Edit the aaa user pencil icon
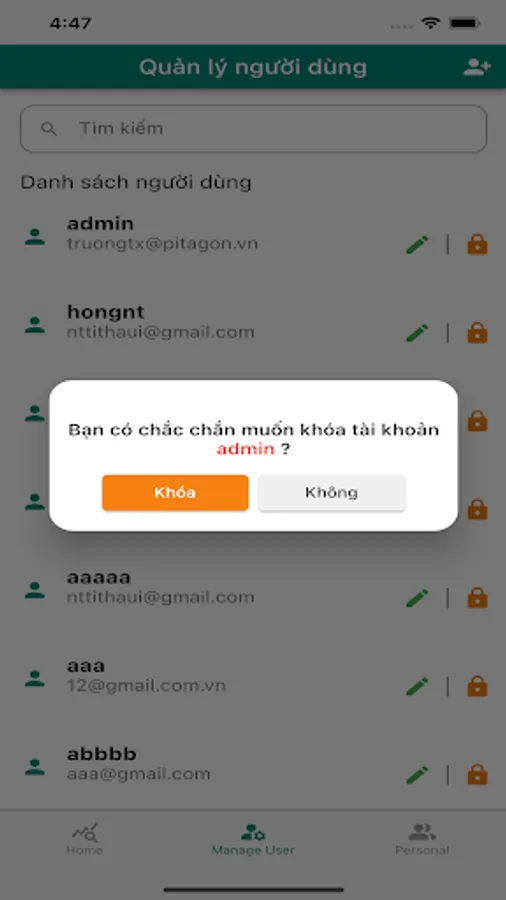 [417, 686]
